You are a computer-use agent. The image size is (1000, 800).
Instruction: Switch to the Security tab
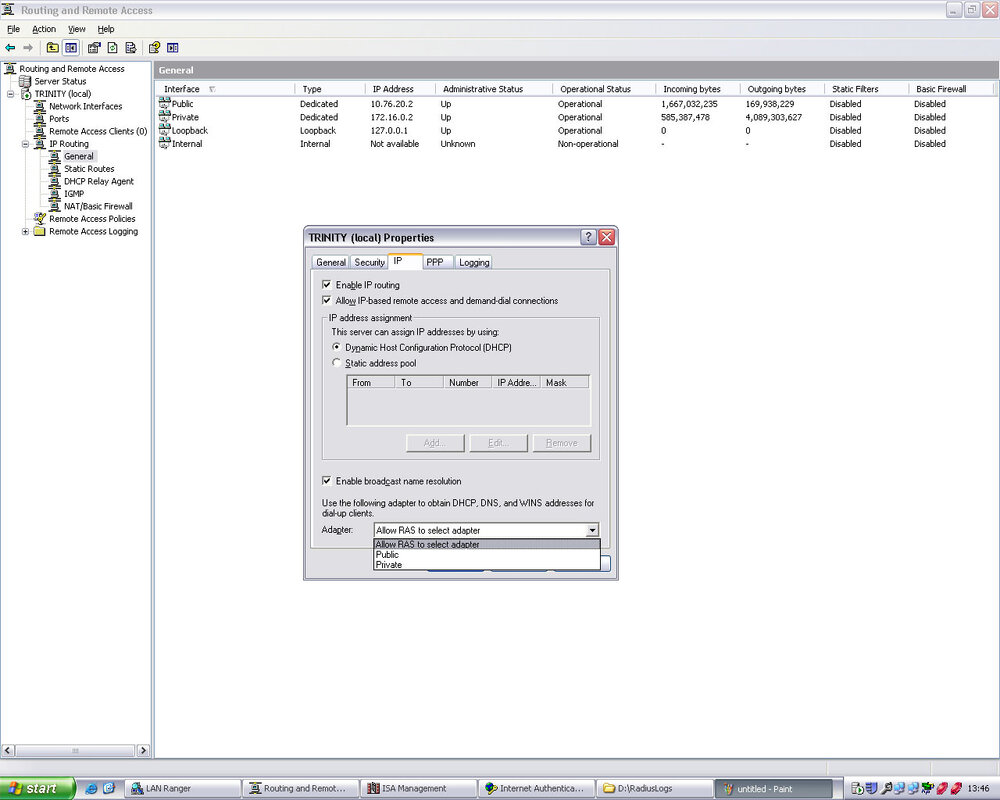tap(369, 262)
